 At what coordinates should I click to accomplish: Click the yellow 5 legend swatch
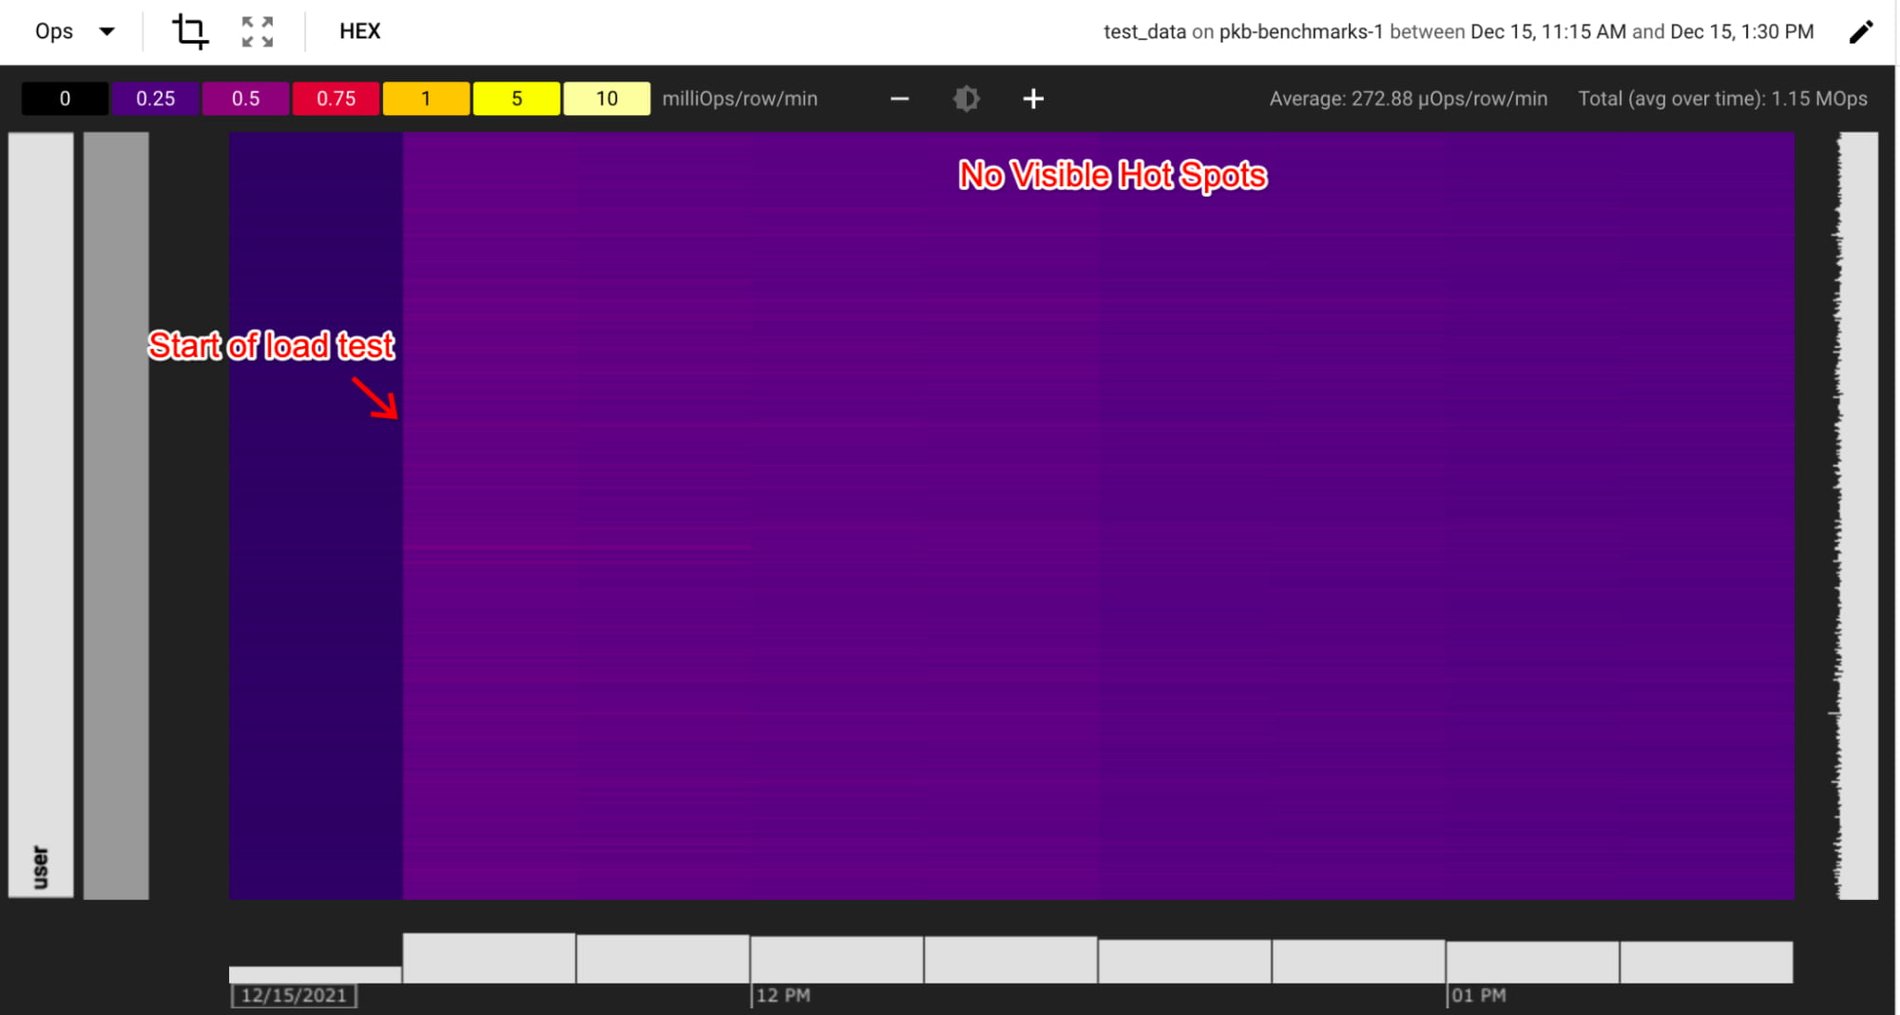[x=516, y=99]
